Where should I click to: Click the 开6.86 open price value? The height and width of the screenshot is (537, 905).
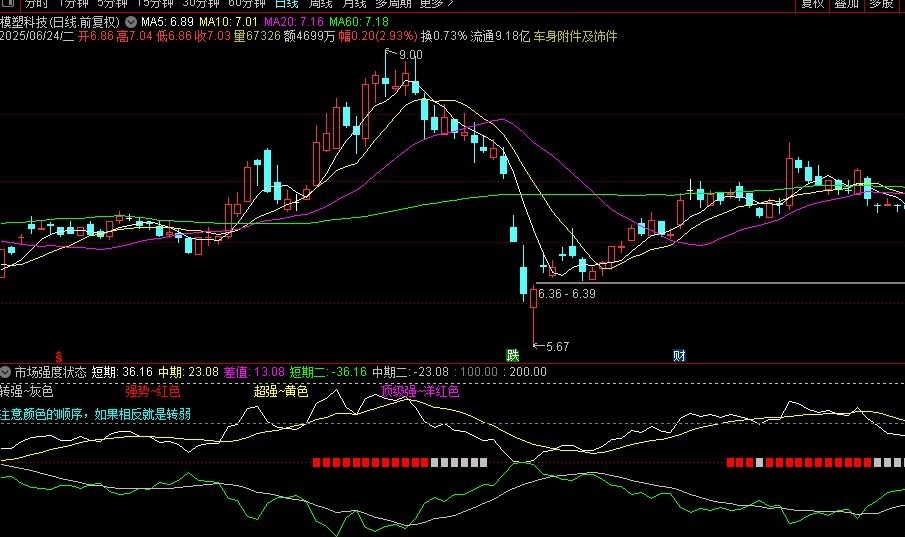point(96,36)
